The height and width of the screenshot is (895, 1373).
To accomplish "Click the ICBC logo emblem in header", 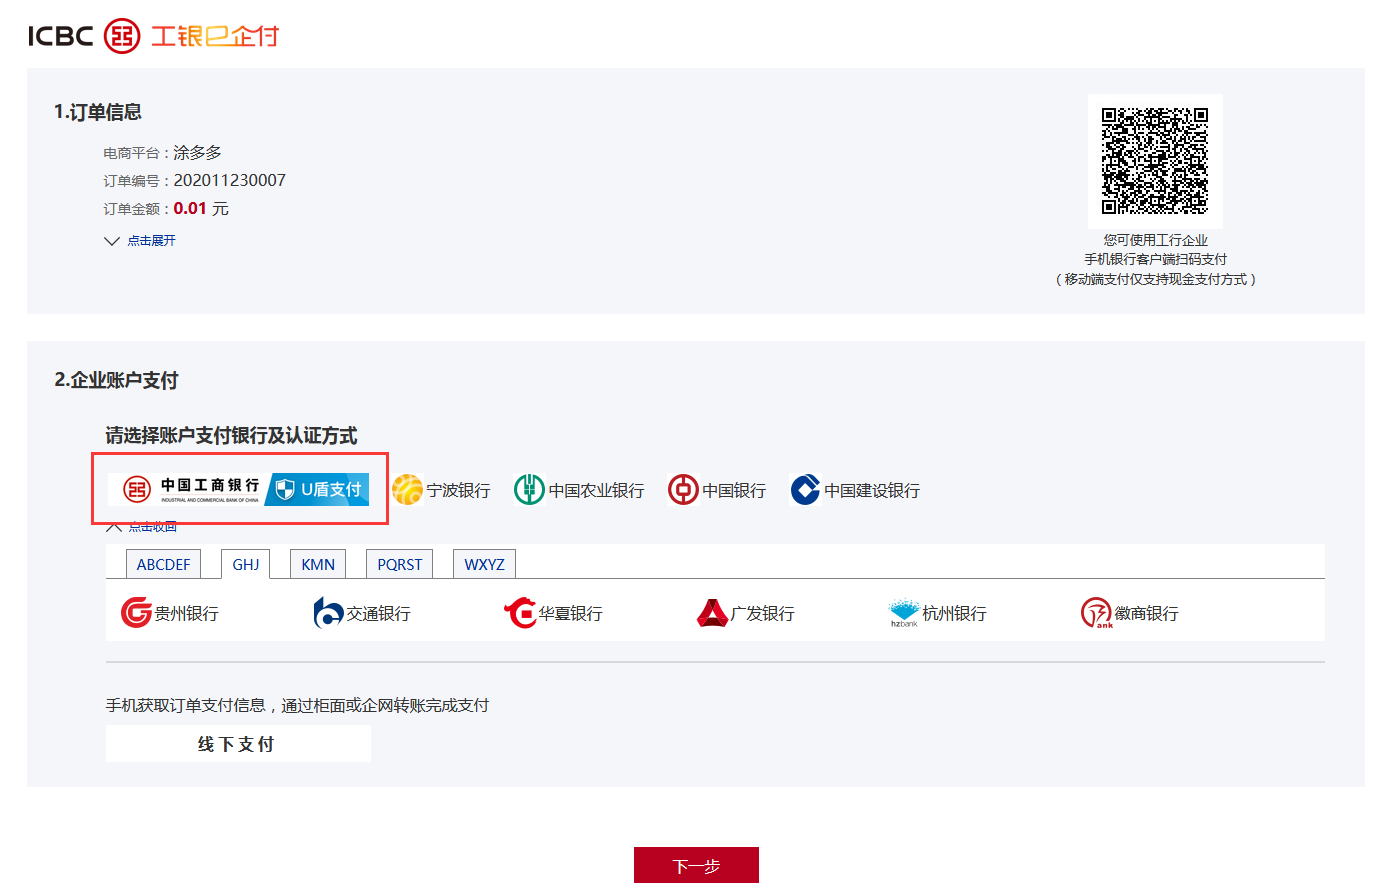I will tap(122, 36).
